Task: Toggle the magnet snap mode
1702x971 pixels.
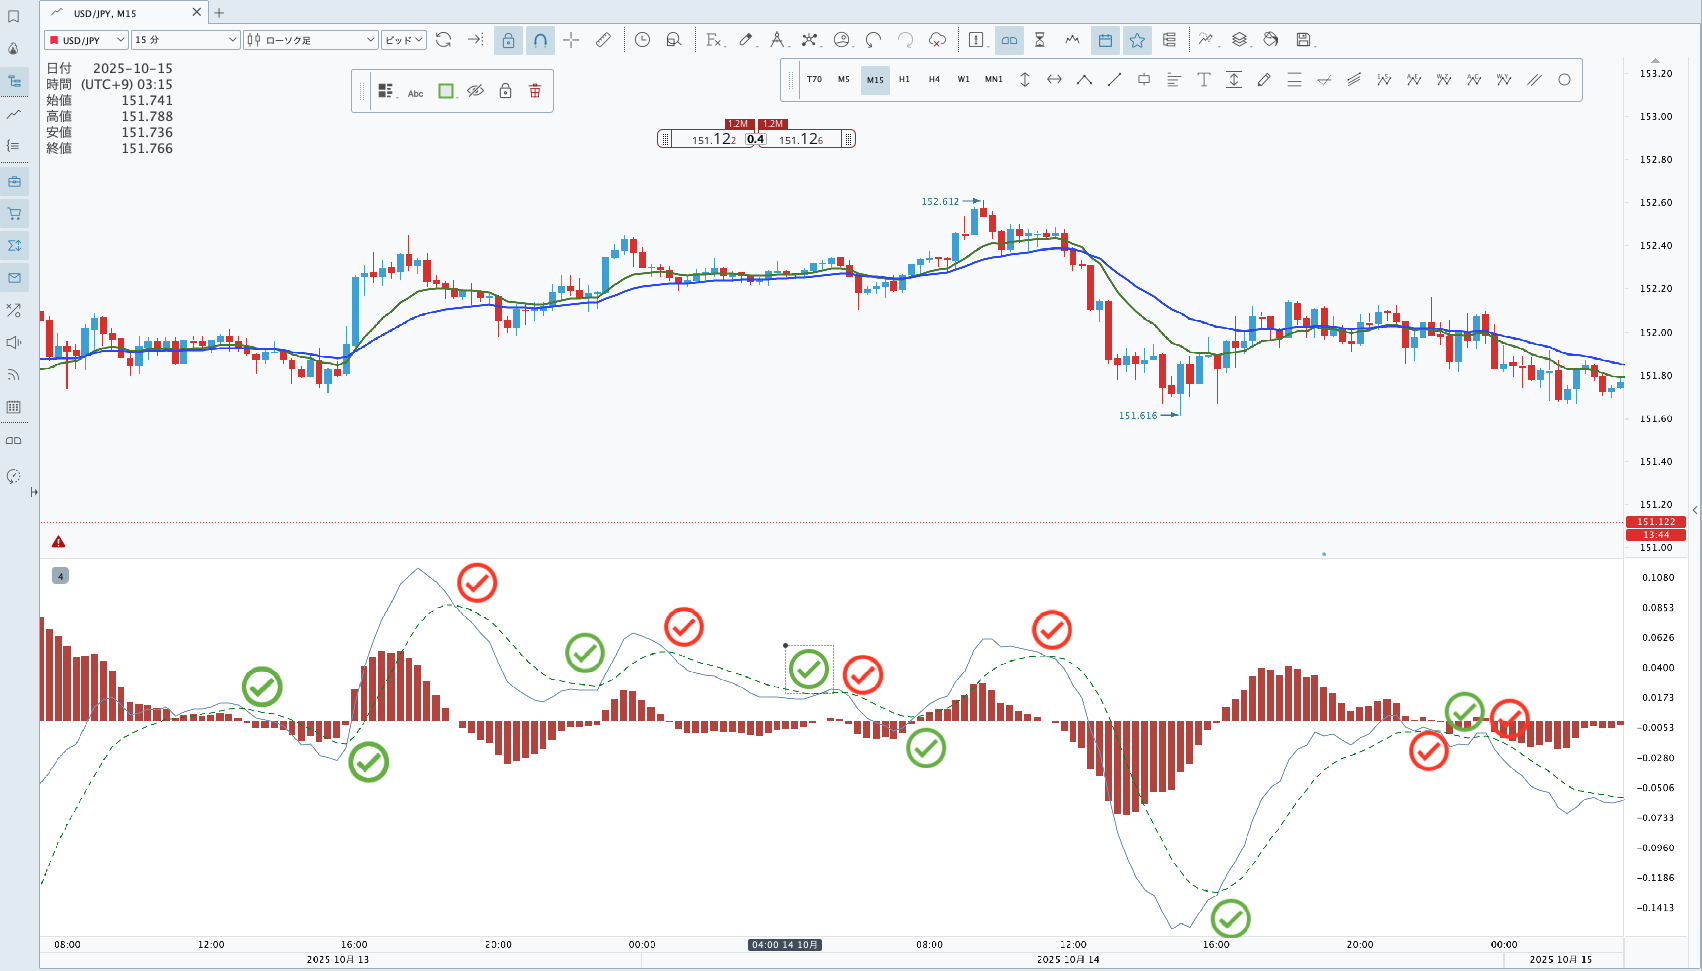Action: 540,40
